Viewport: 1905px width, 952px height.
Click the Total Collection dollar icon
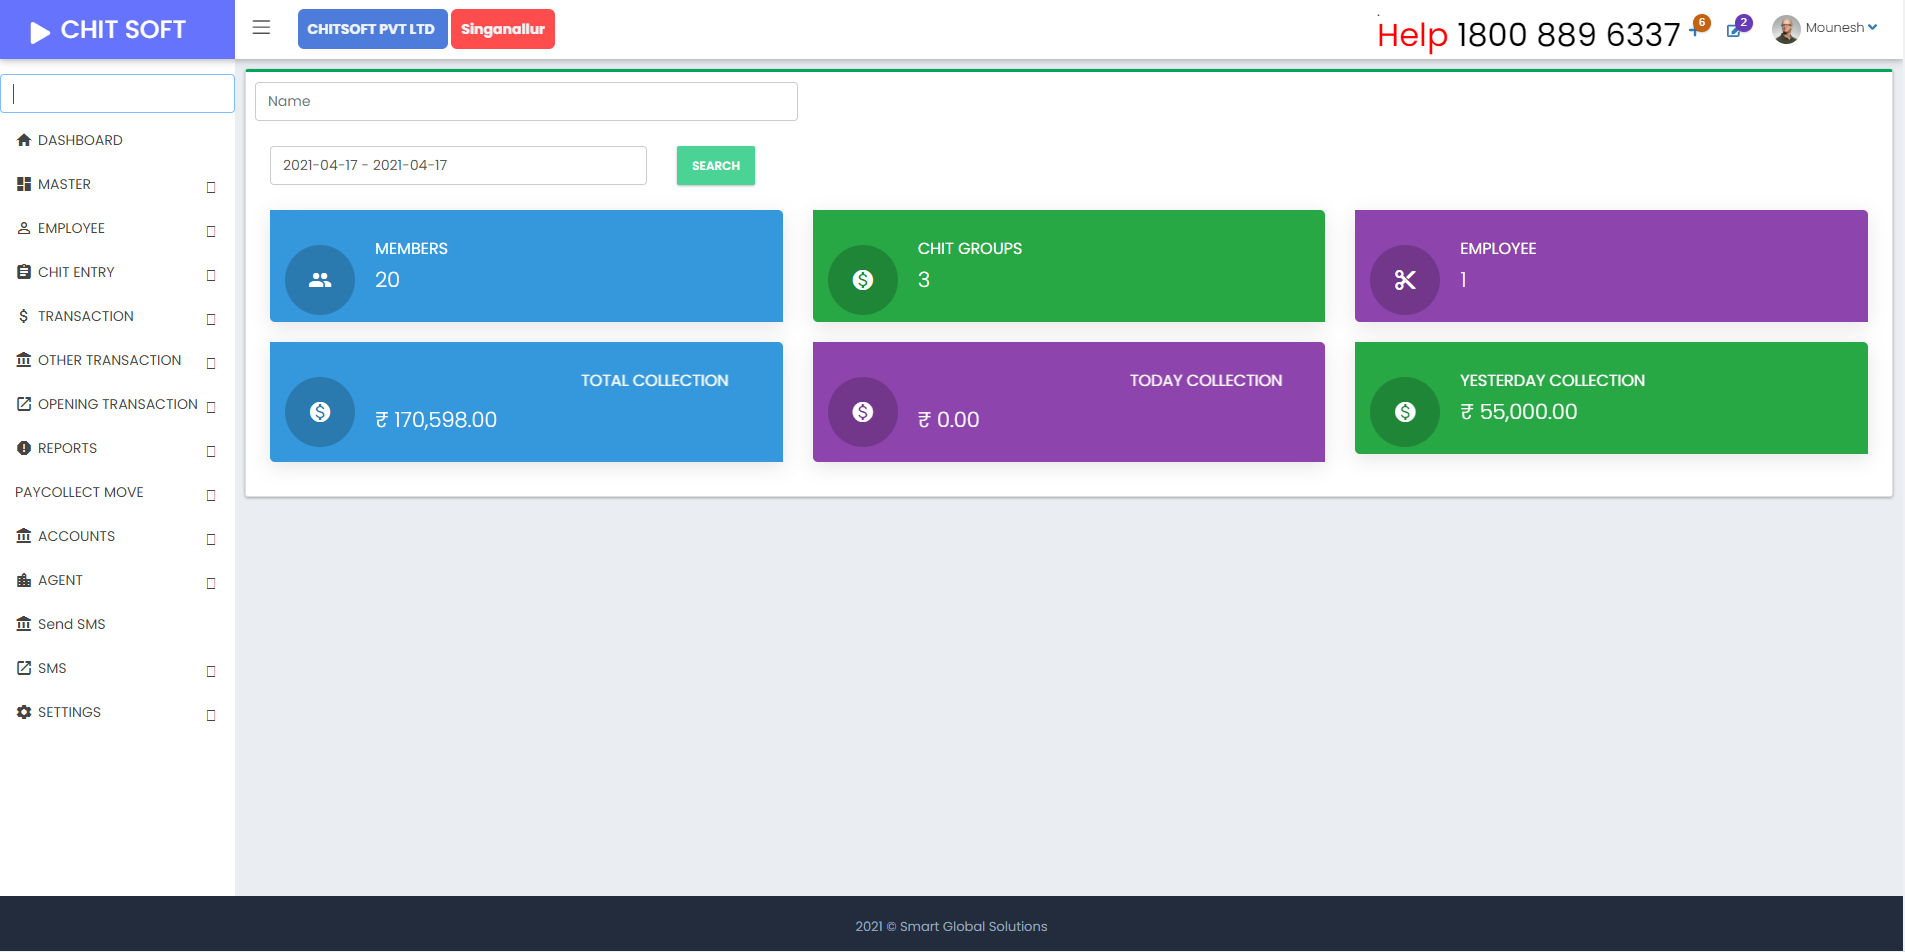[x=320, y=412]
